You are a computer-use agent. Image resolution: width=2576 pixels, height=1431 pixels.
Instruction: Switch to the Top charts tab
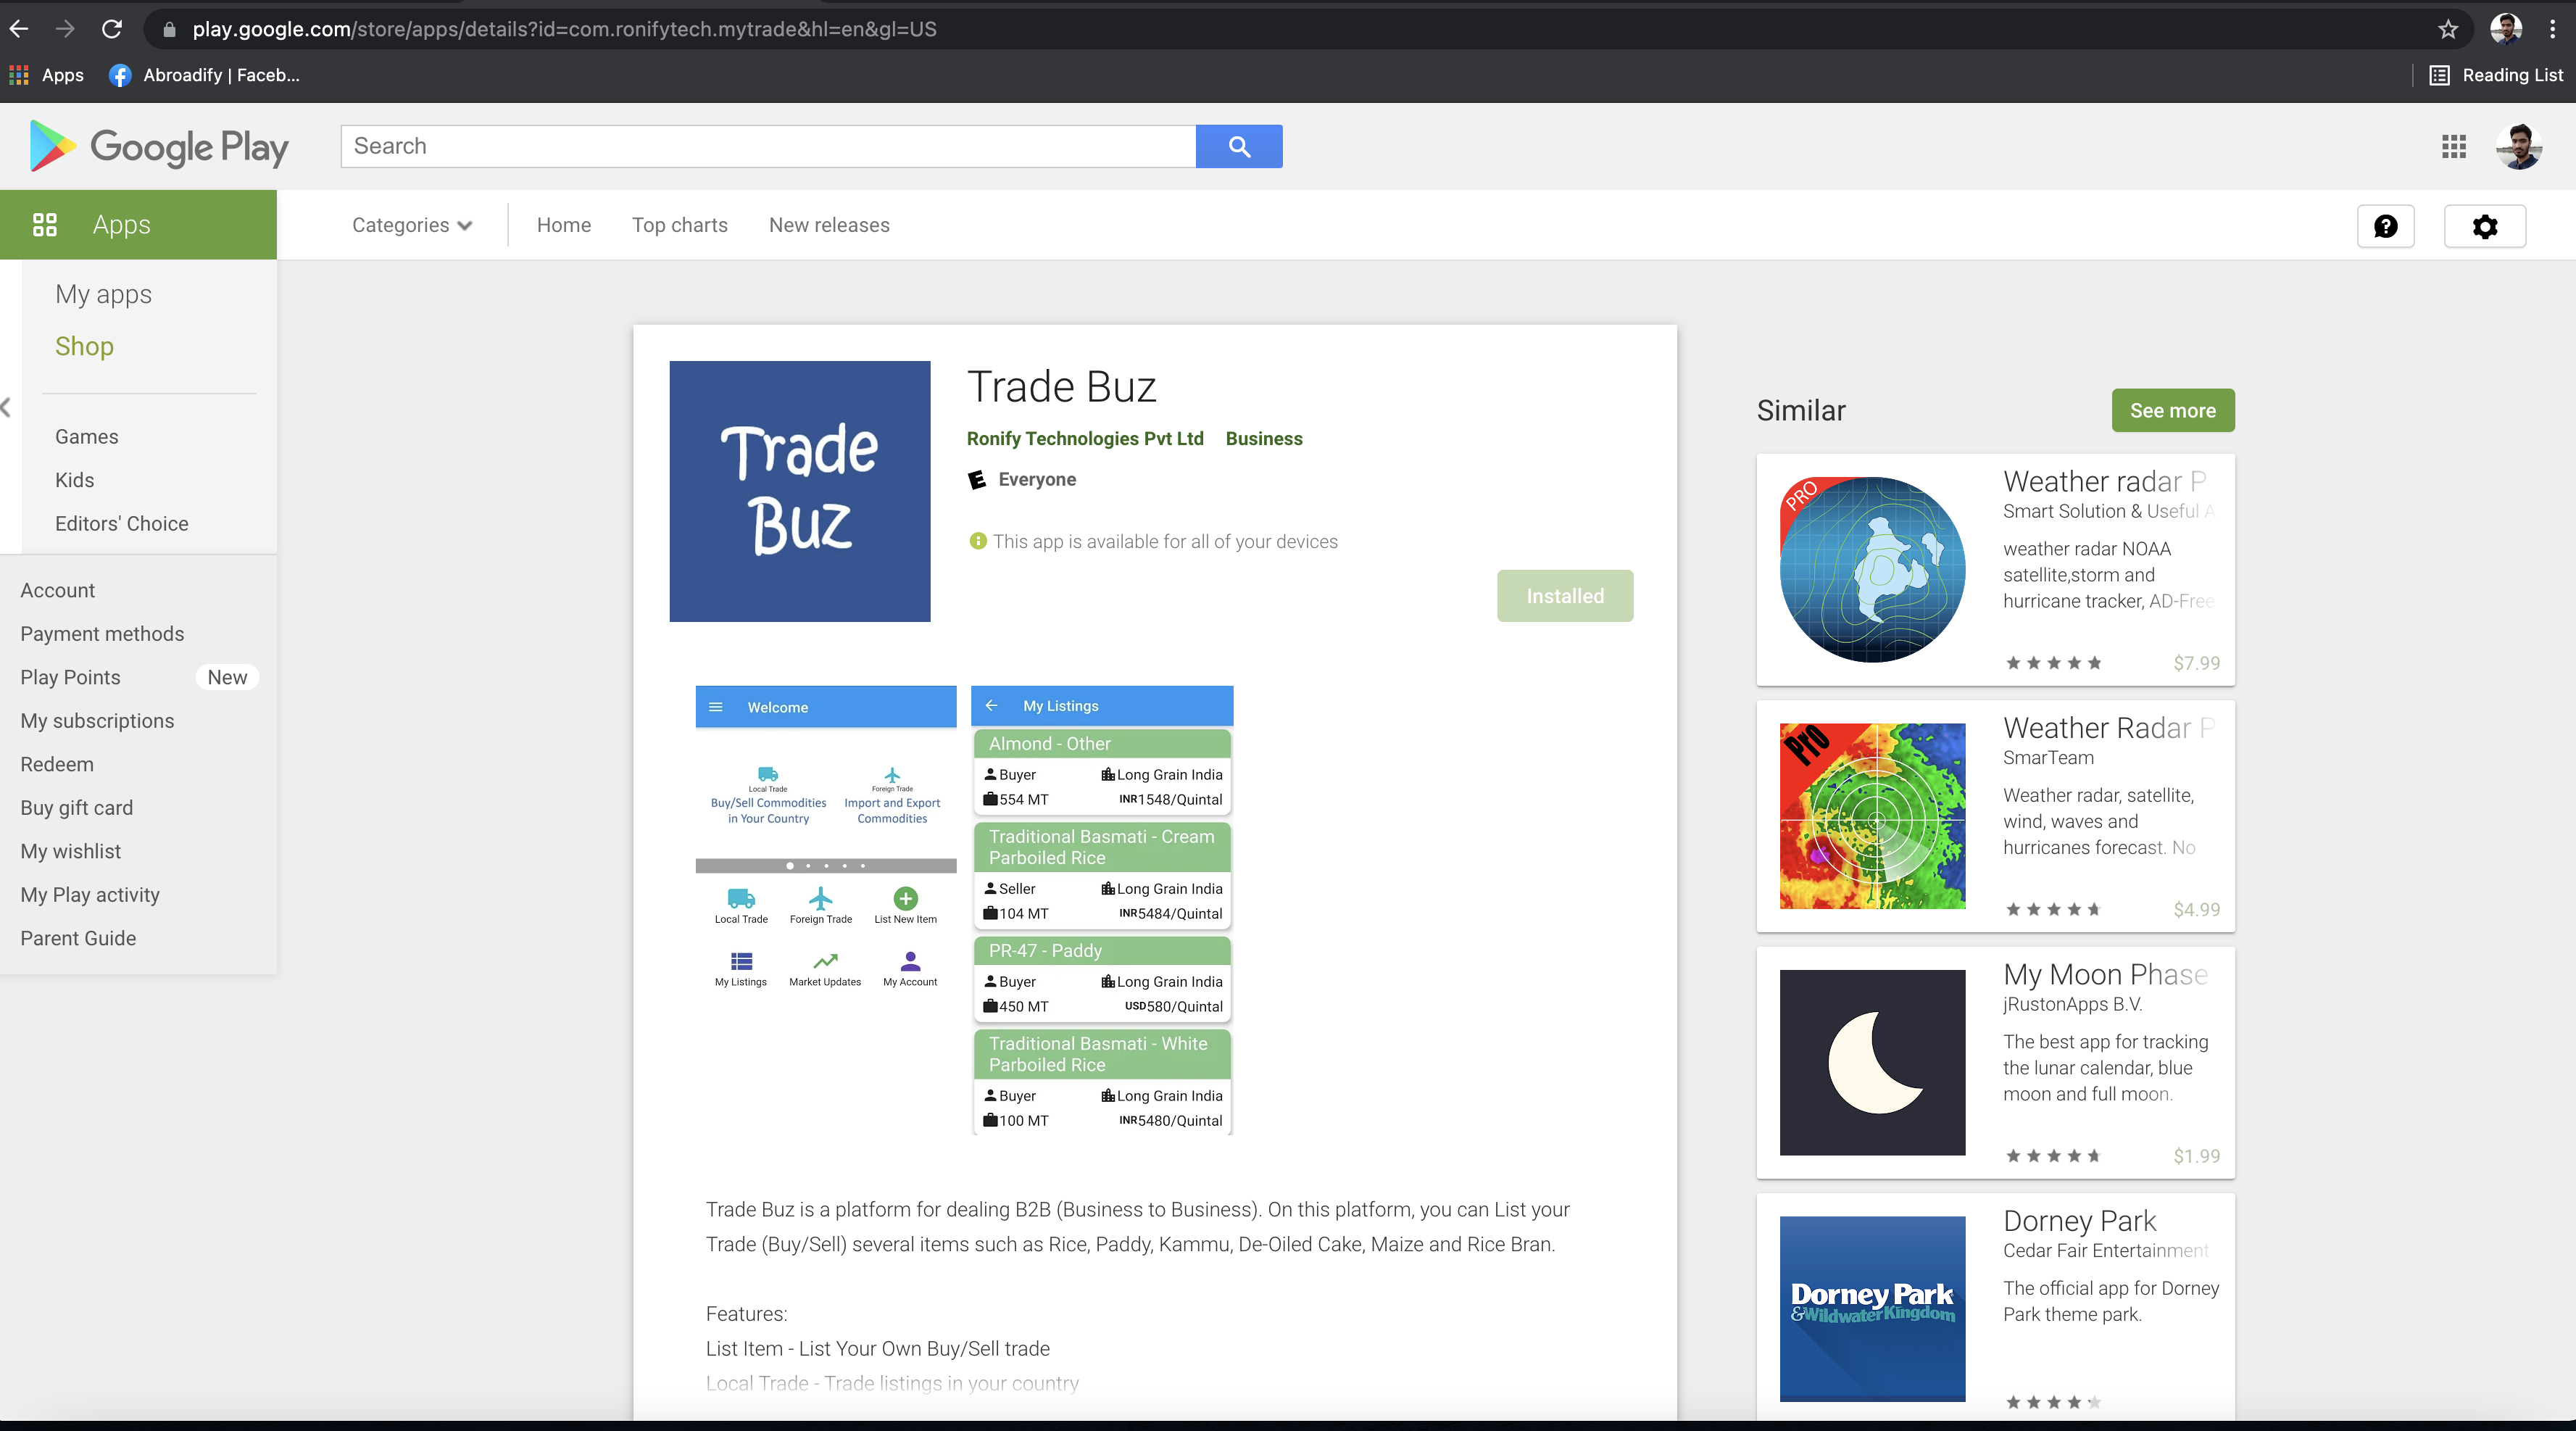point(679,225)
